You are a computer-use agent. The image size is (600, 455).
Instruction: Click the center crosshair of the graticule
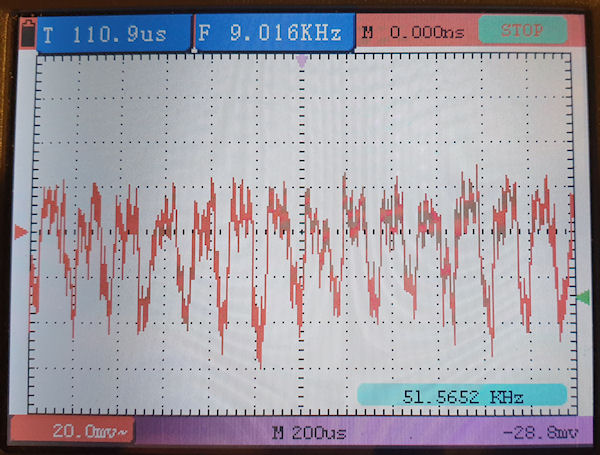coord(302,234)
